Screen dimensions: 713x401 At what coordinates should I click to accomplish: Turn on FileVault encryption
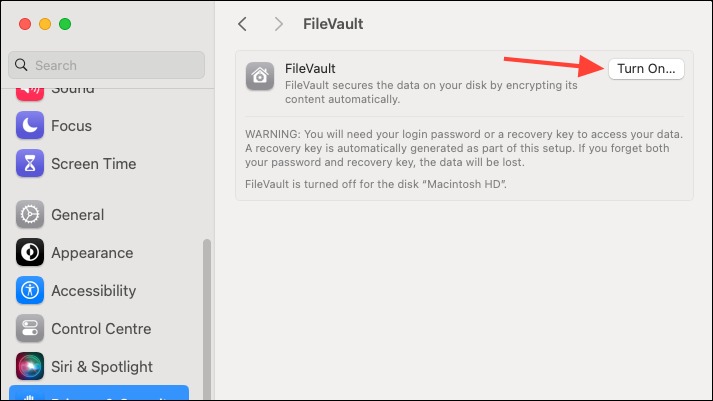pos(646,69)
